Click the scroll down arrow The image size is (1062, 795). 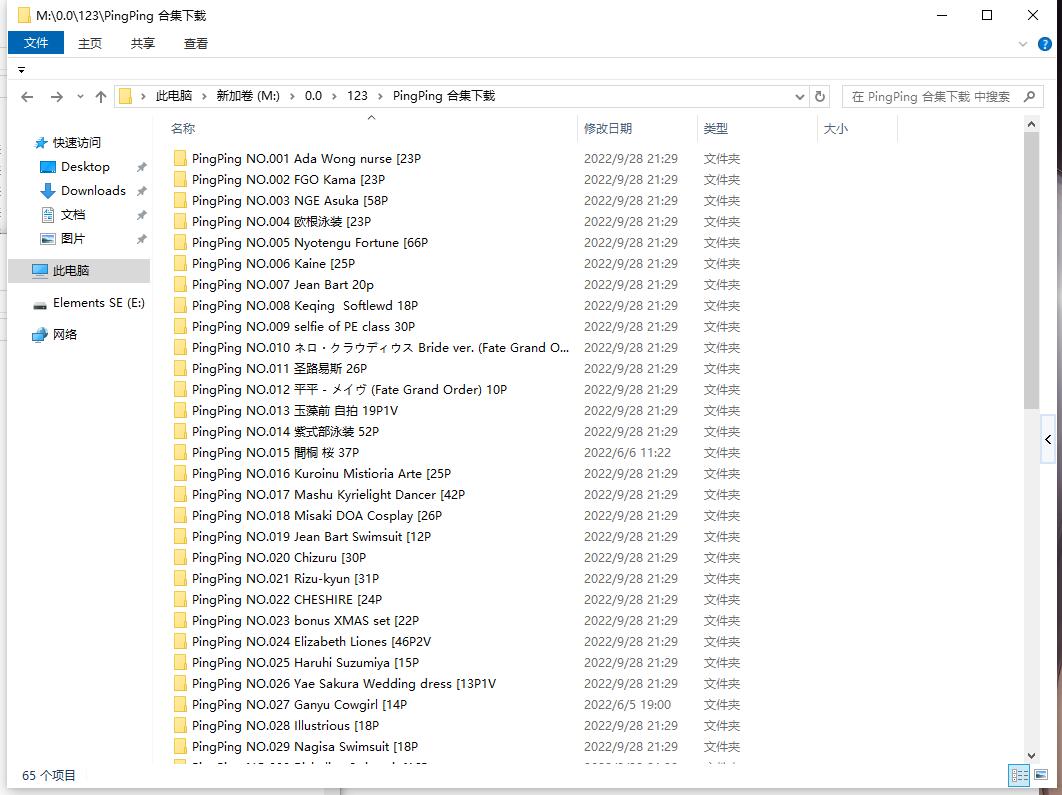tap(1031, 756)
